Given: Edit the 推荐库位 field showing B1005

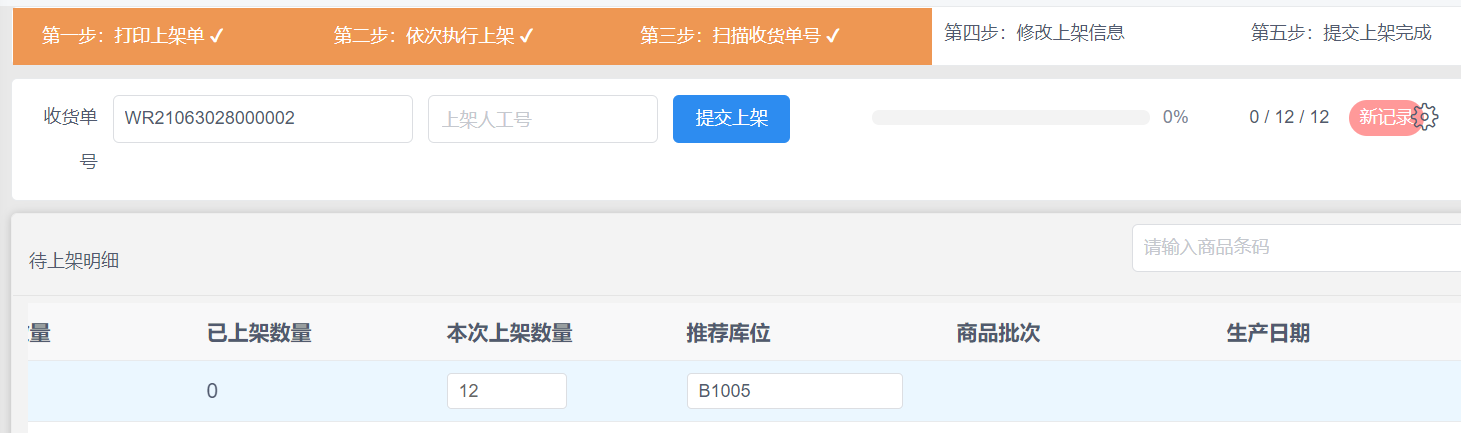Looking at the screenshot, I should pyautogui.click(x=795, y=391).
